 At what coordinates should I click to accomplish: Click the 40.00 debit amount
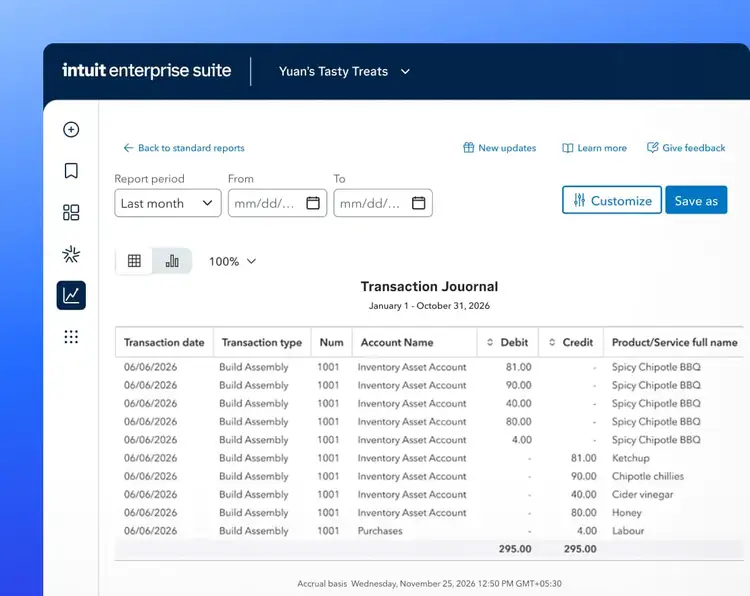tap(518, 403)
